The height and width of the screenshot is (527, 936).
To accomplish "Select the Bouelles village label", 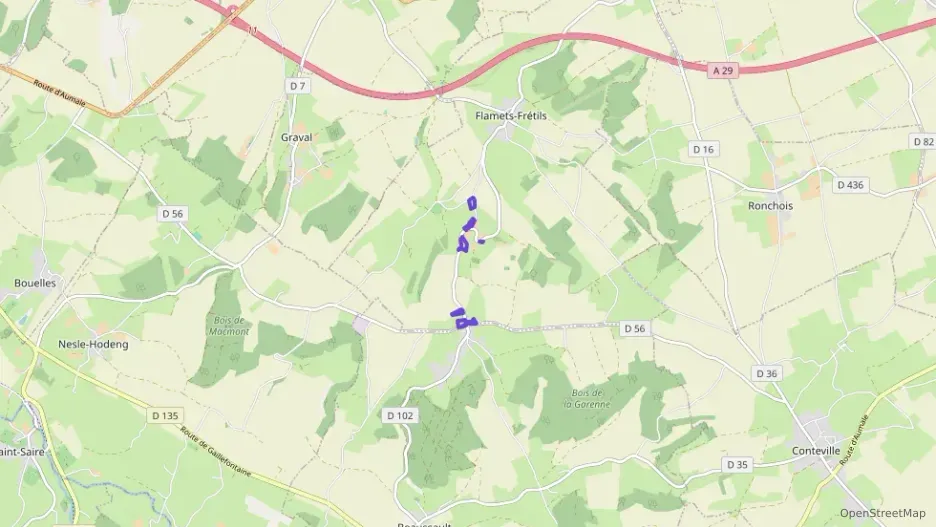I will coord(35,283).
